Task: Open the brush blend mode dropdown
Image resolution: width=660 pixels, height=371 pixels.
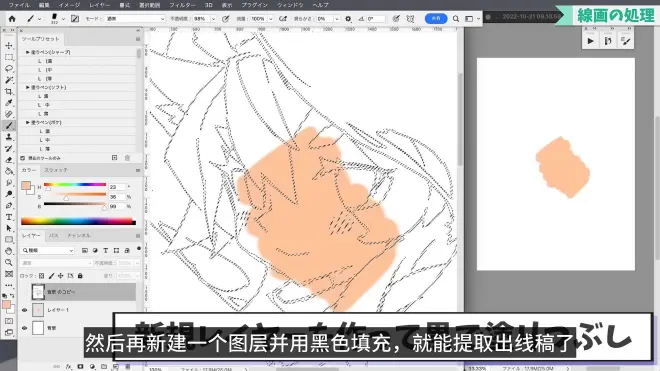Action: coord(135,19)
